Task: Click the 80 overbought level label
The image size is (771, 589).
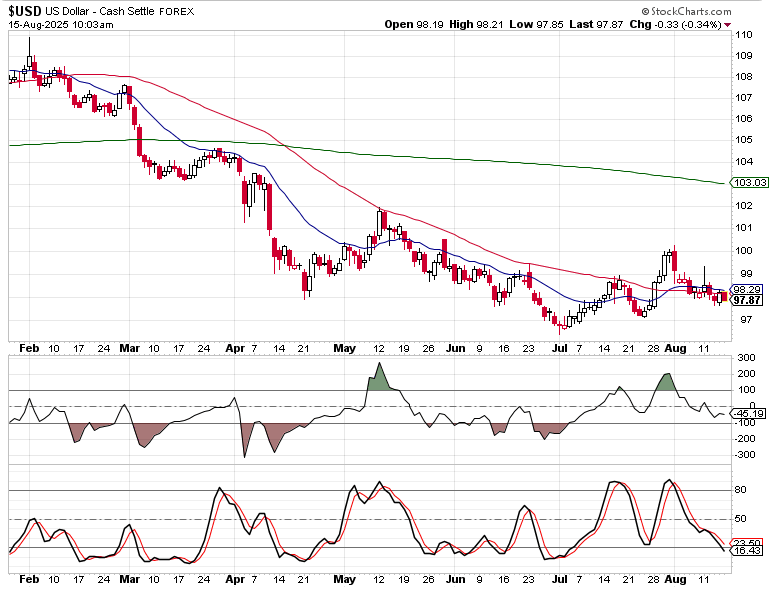Action: click(x=741, y=490)
